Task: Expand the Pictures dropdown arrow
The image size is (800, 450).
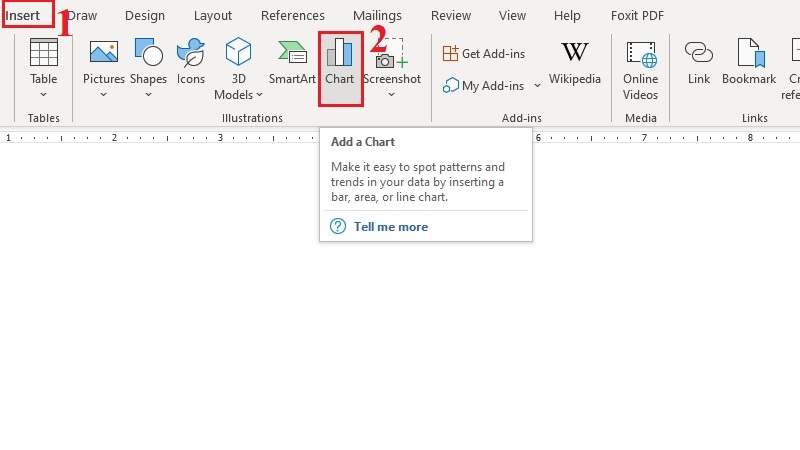Action: [x=104, y=94]
